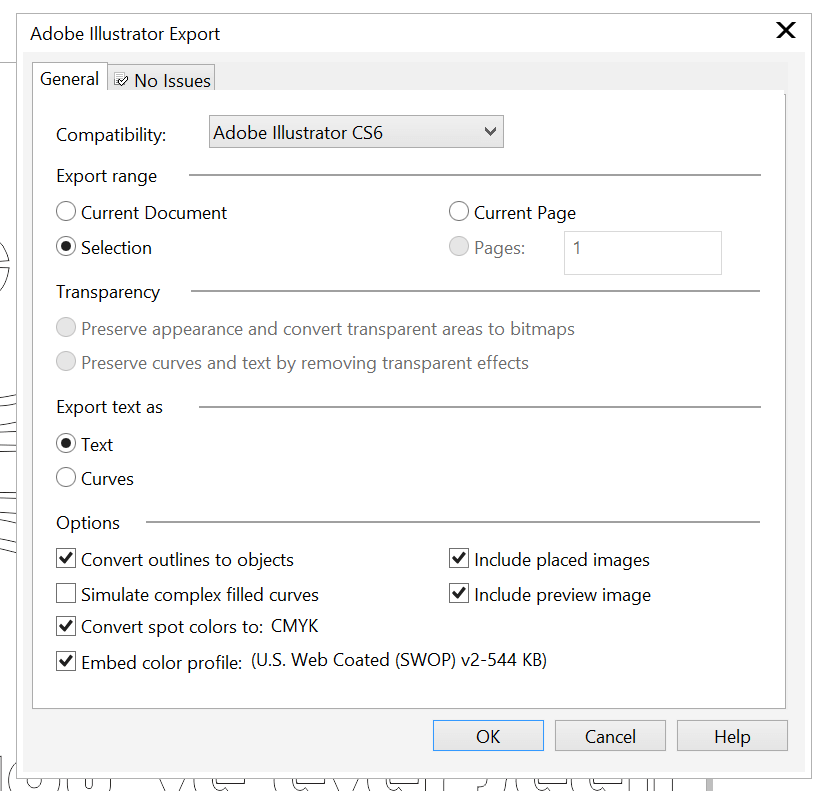Select the Pages radio button

(458, 246)
